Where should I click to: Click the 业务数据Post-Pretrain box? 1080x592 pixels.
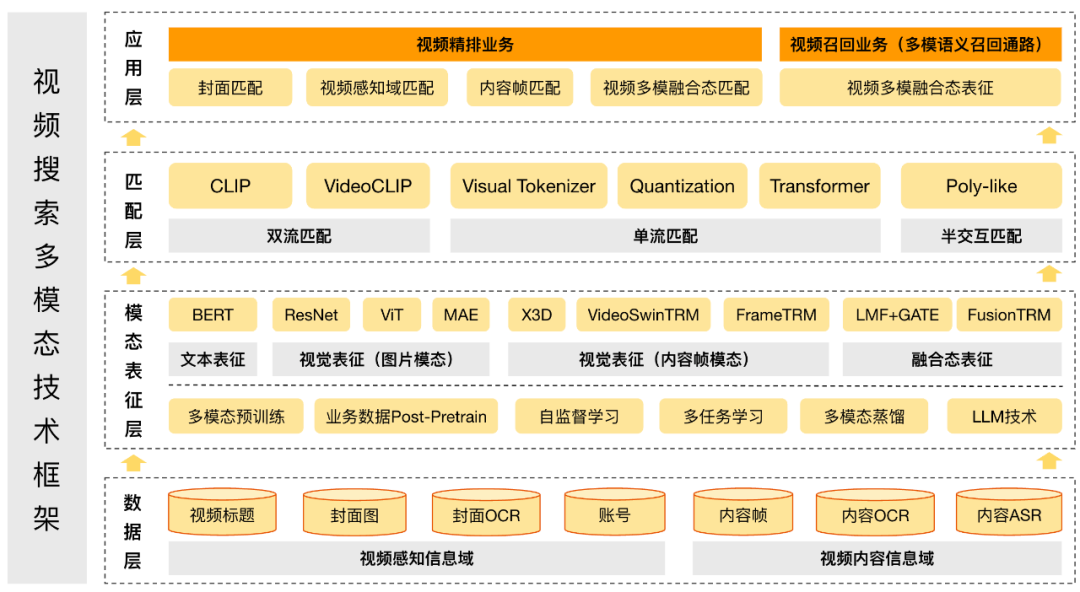(406, 416)
